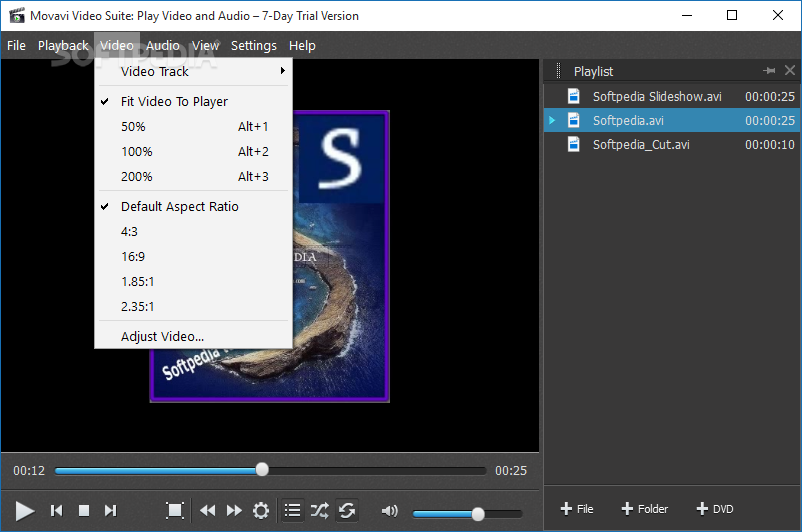Stop the video playback
The height and width of the screenshot is (532, 802).
click(84, 511)
